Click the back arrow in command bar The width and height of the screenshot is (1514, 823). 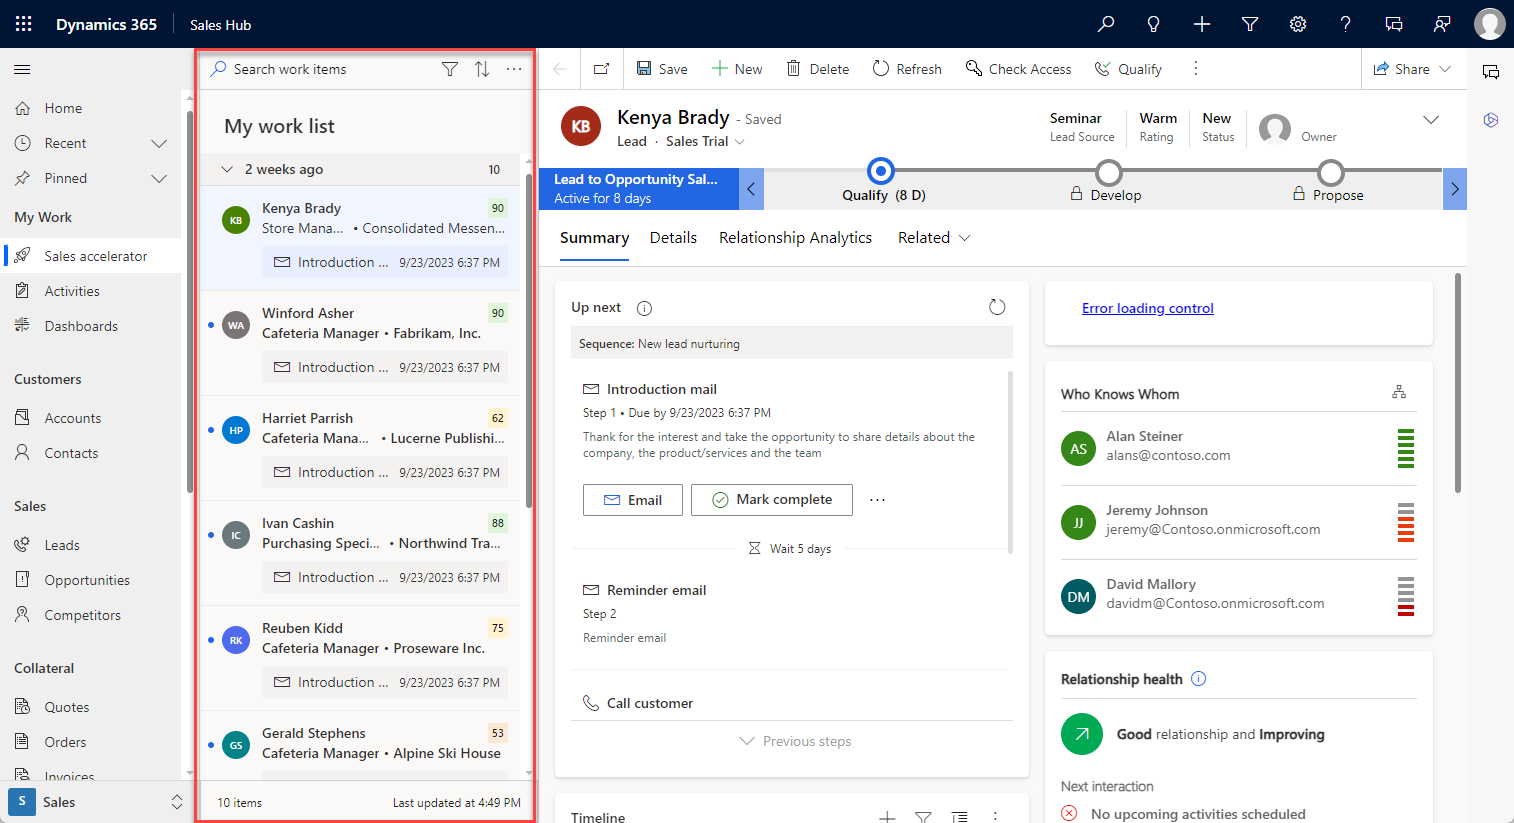coord(560,69)
